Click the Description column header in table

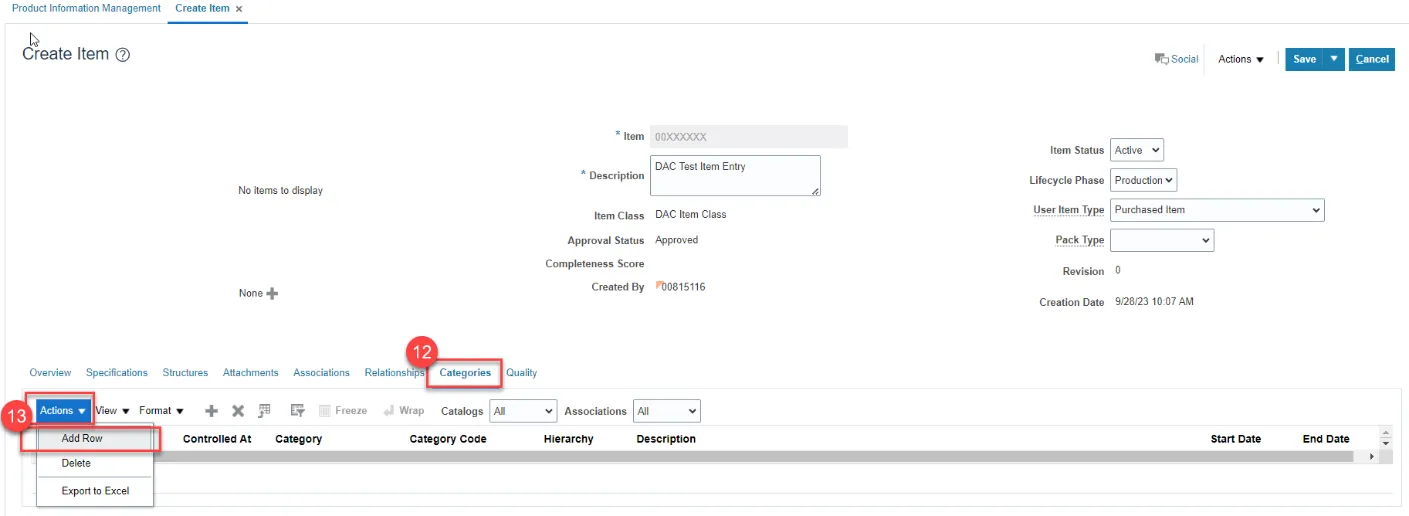666,439
